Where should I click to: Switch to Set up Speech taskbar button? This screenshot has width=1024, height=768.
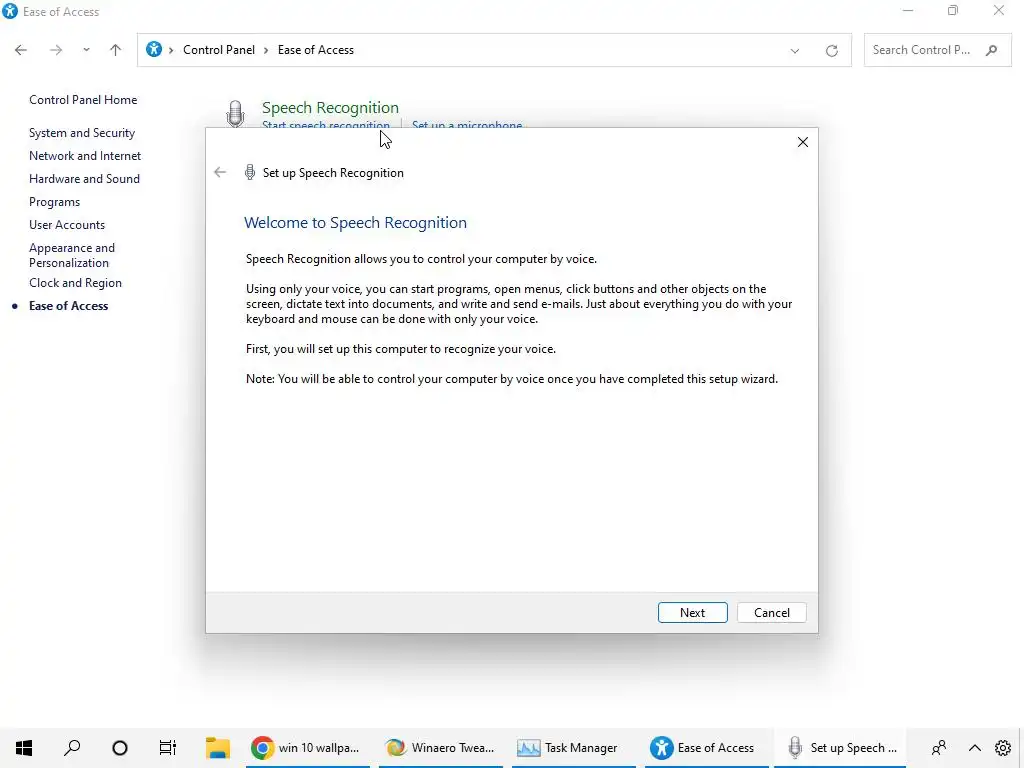[x=840, y=748]
